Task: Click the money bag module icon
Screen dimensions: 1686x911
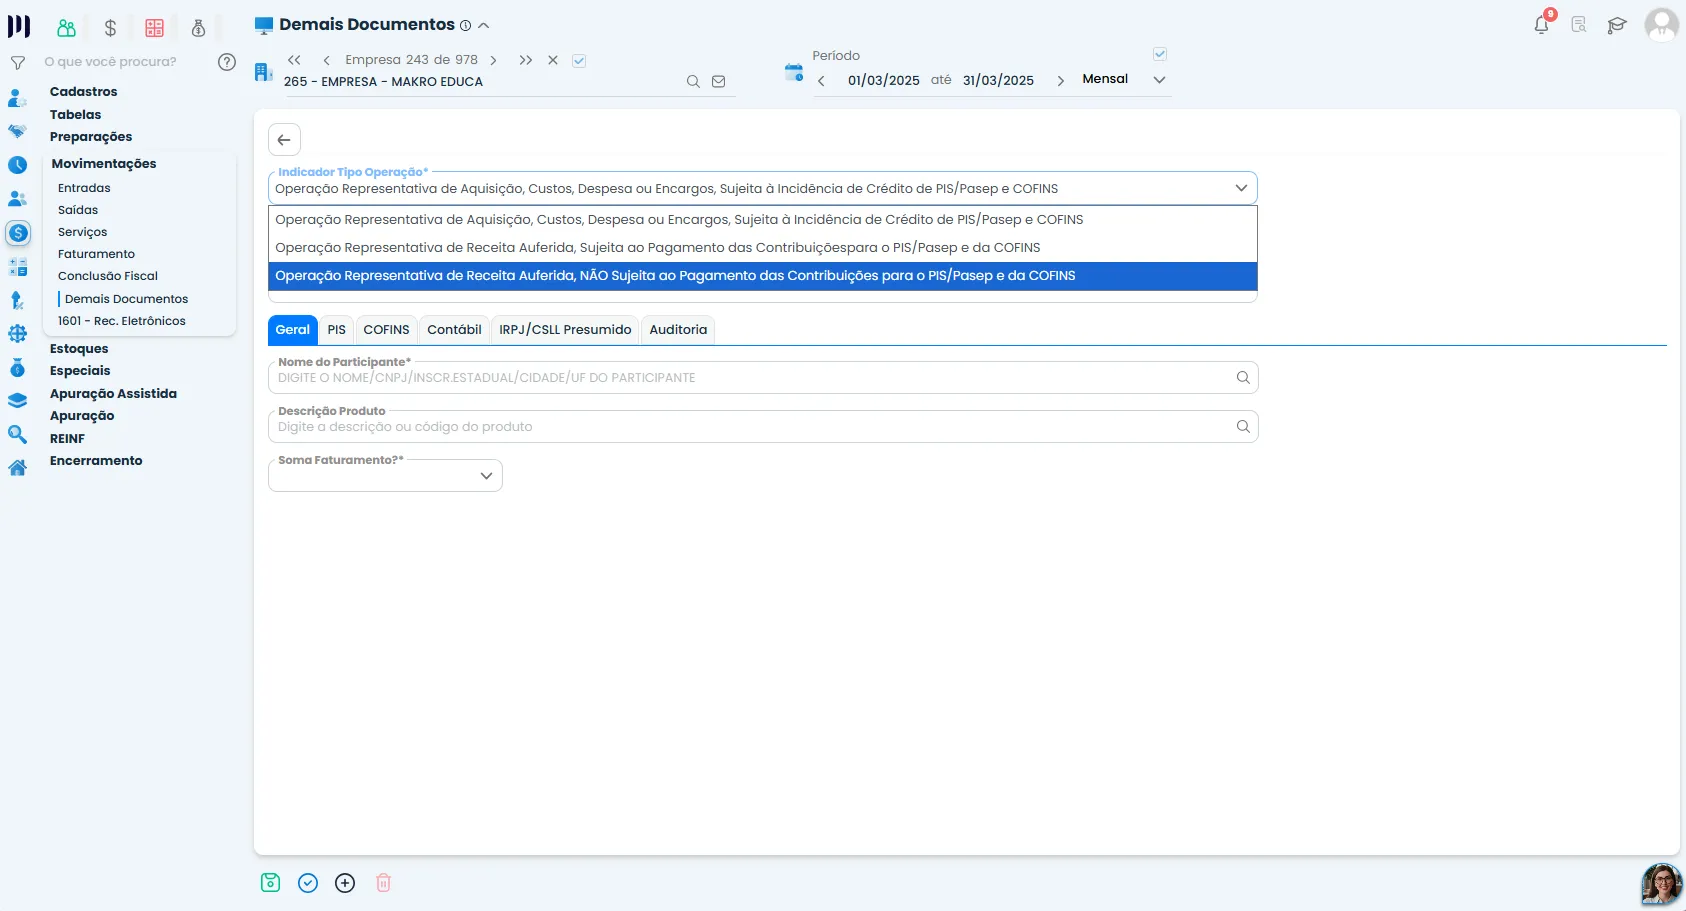Action: pos(198,28)
